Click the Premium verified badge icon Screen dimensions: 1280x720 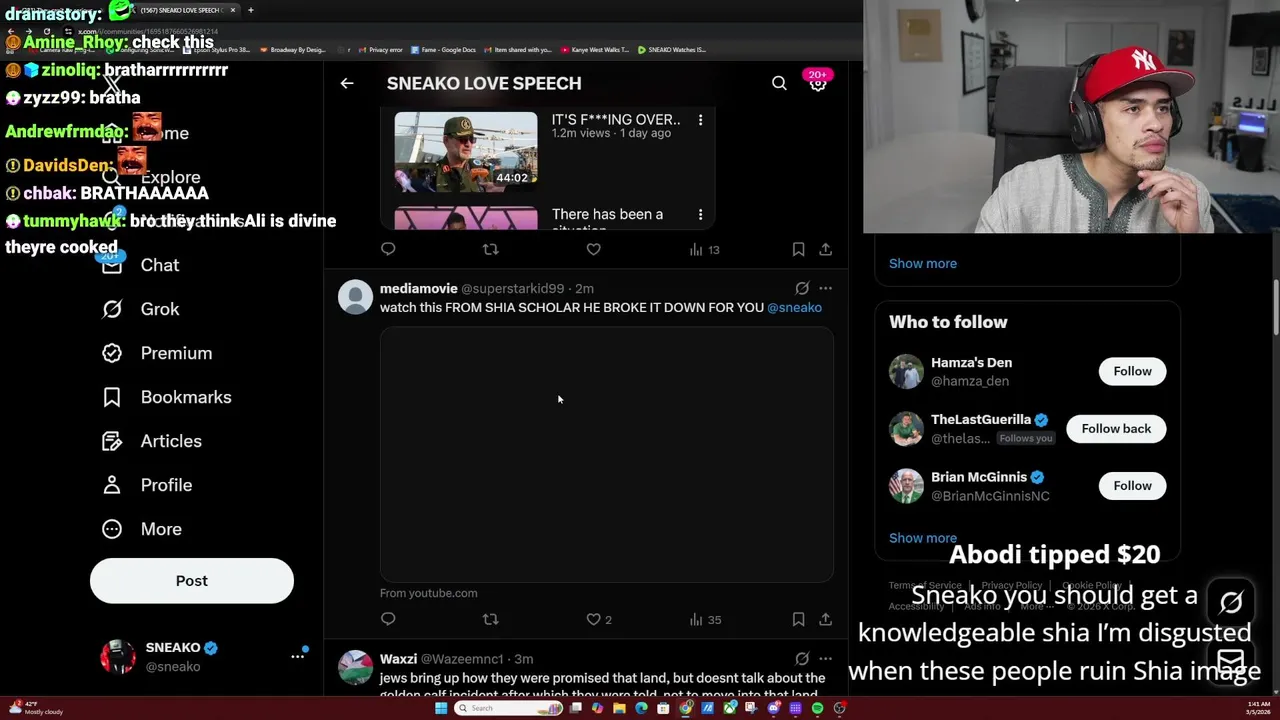(112, 353)
